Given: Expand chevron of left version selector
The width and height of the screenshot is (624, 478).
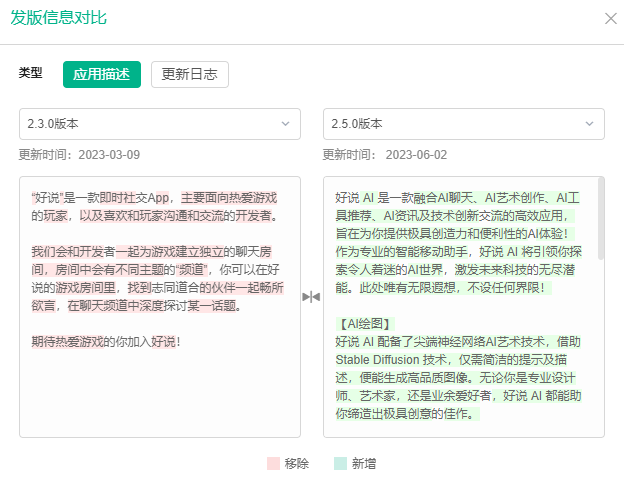Looking at the screenshot, I should tap(285, 124).
